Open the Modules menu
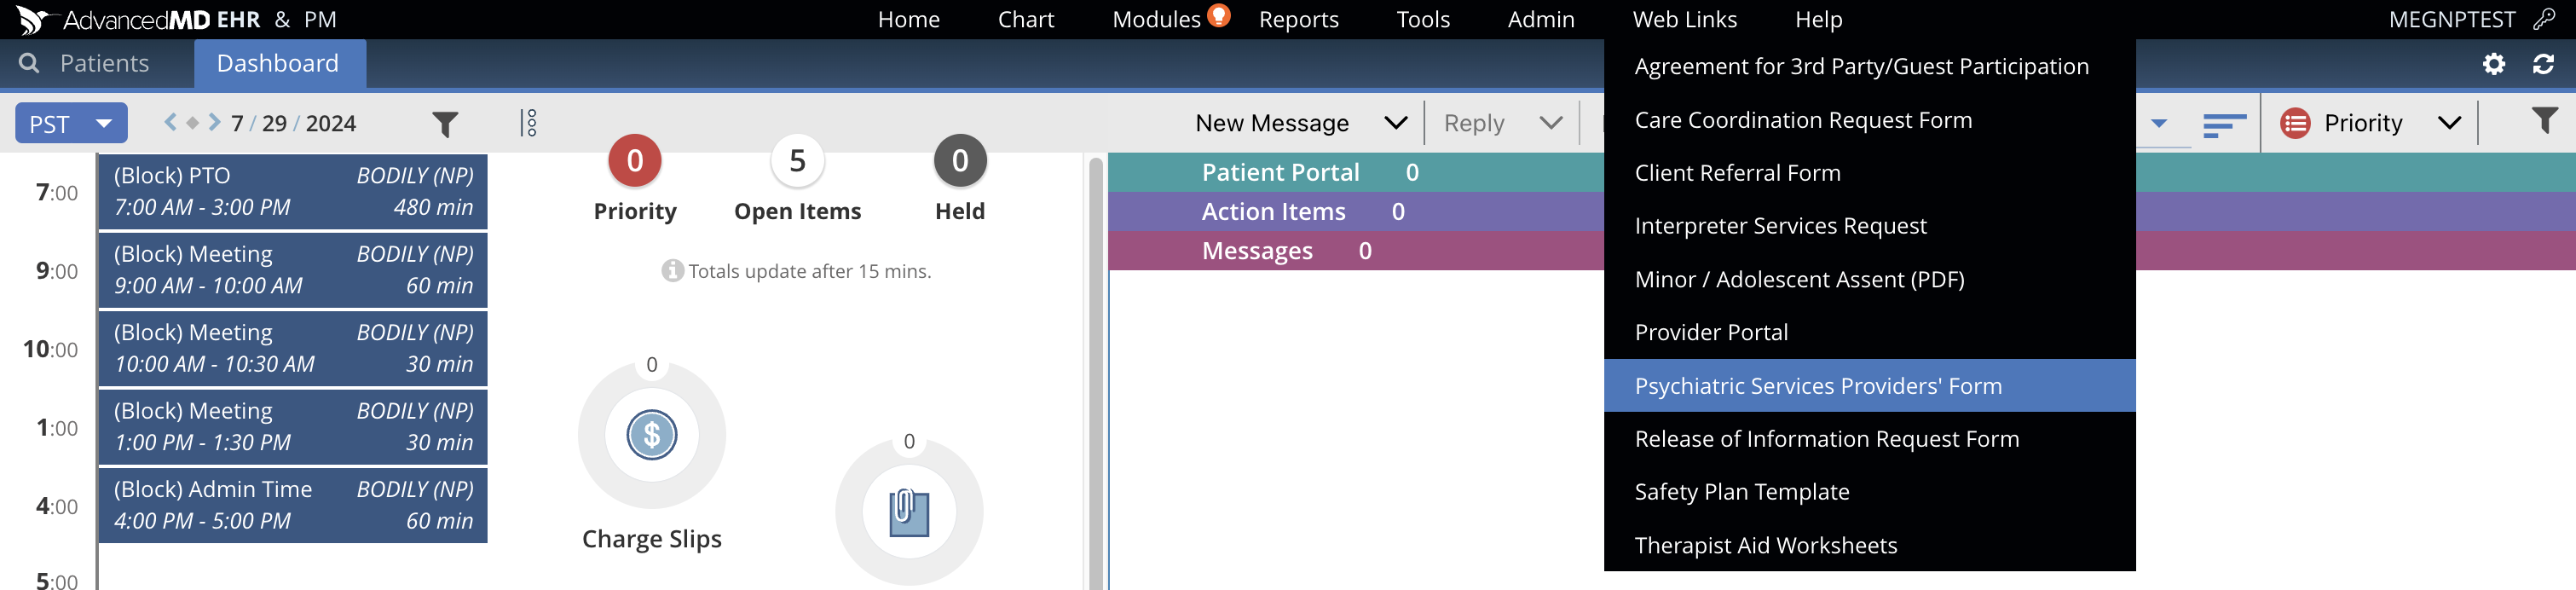 [1156, 19]
